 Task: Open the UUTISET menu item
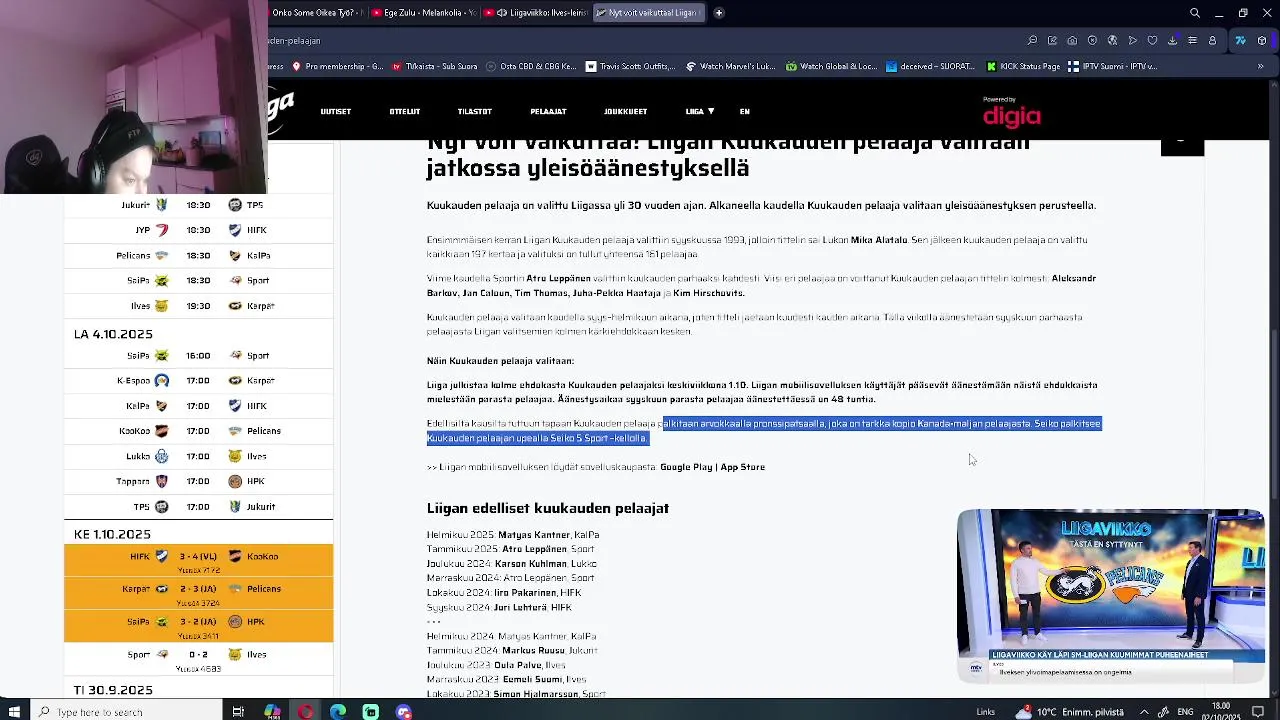336,112
